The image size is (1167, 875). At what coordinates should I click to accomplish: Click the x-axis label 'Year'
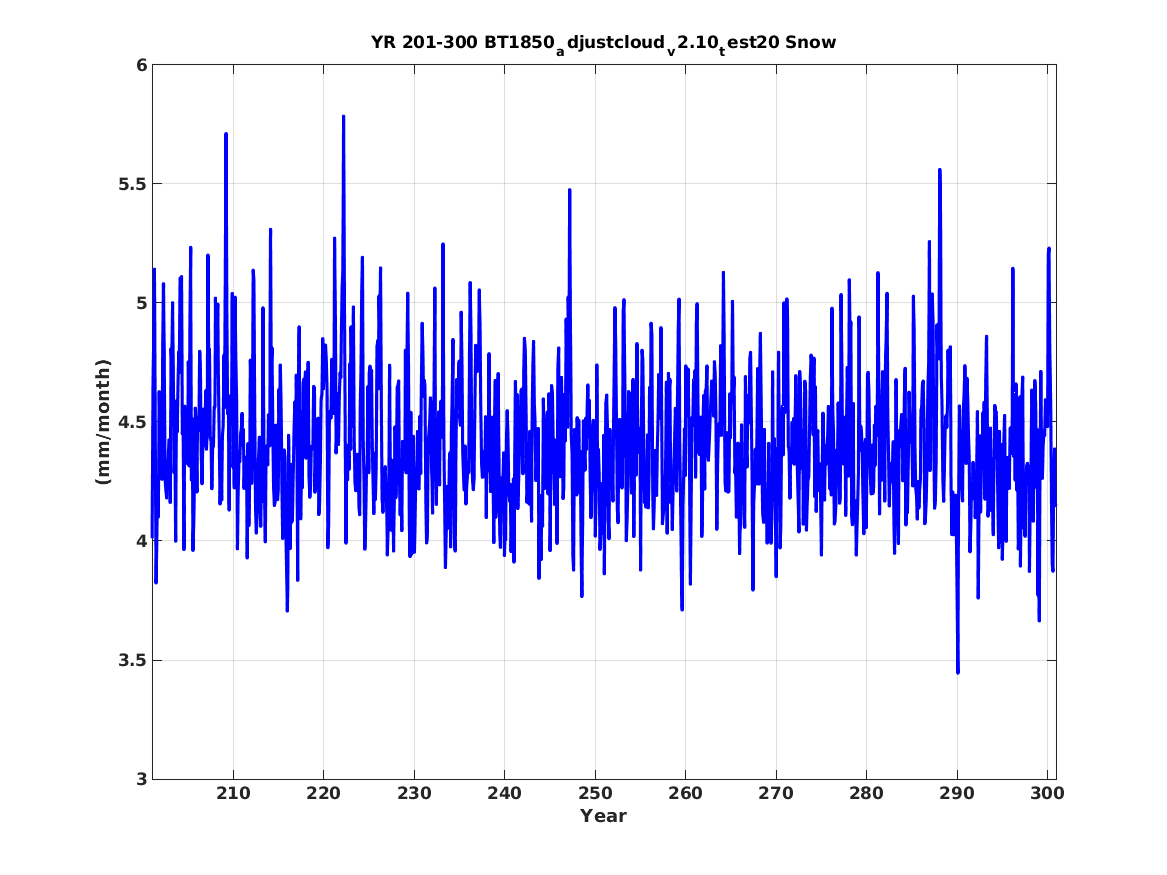(x=604, y=816)
